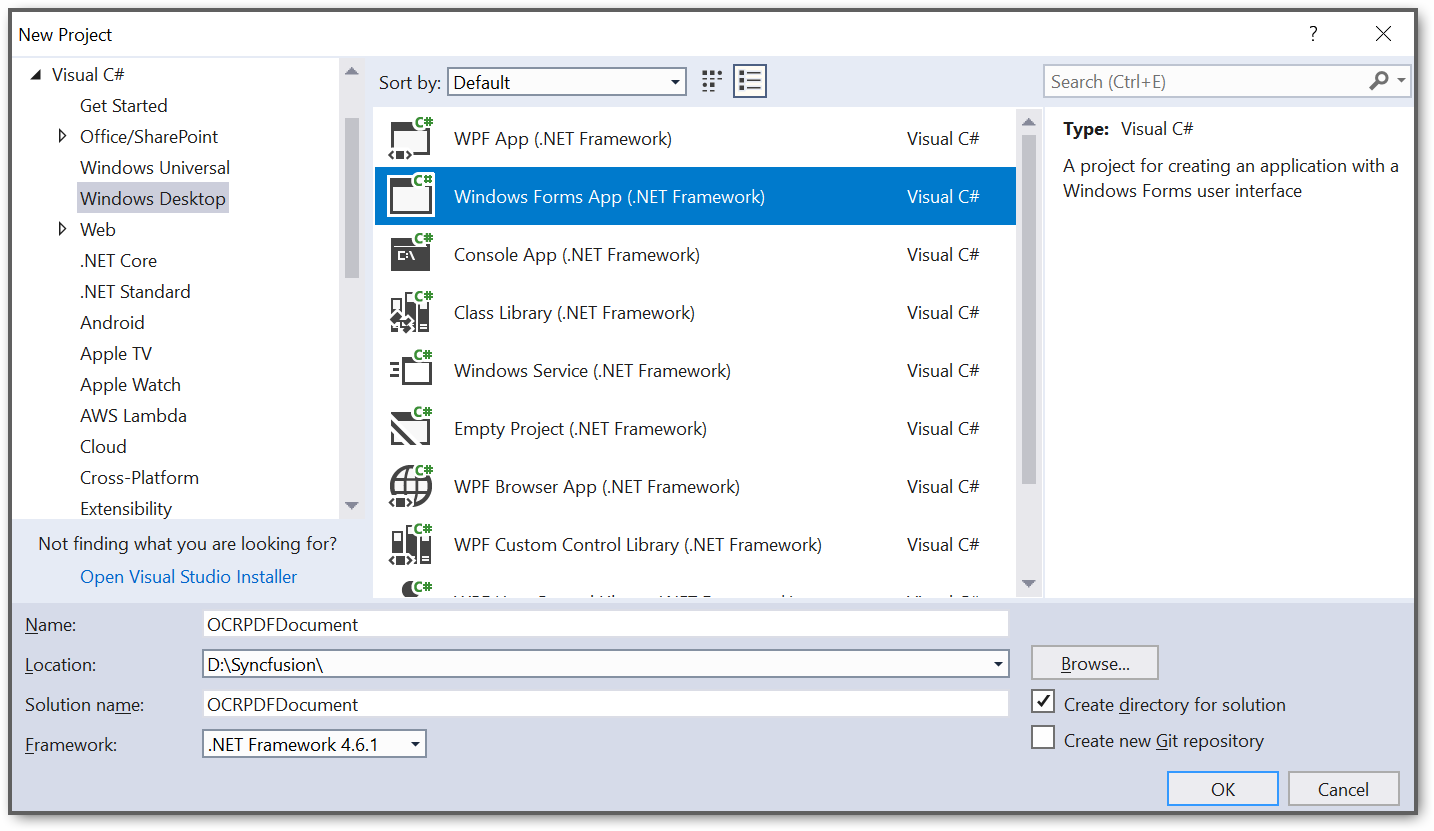1434x831 pixels.
Task: Switch templates to medium list view
Action: click(750, 82)
